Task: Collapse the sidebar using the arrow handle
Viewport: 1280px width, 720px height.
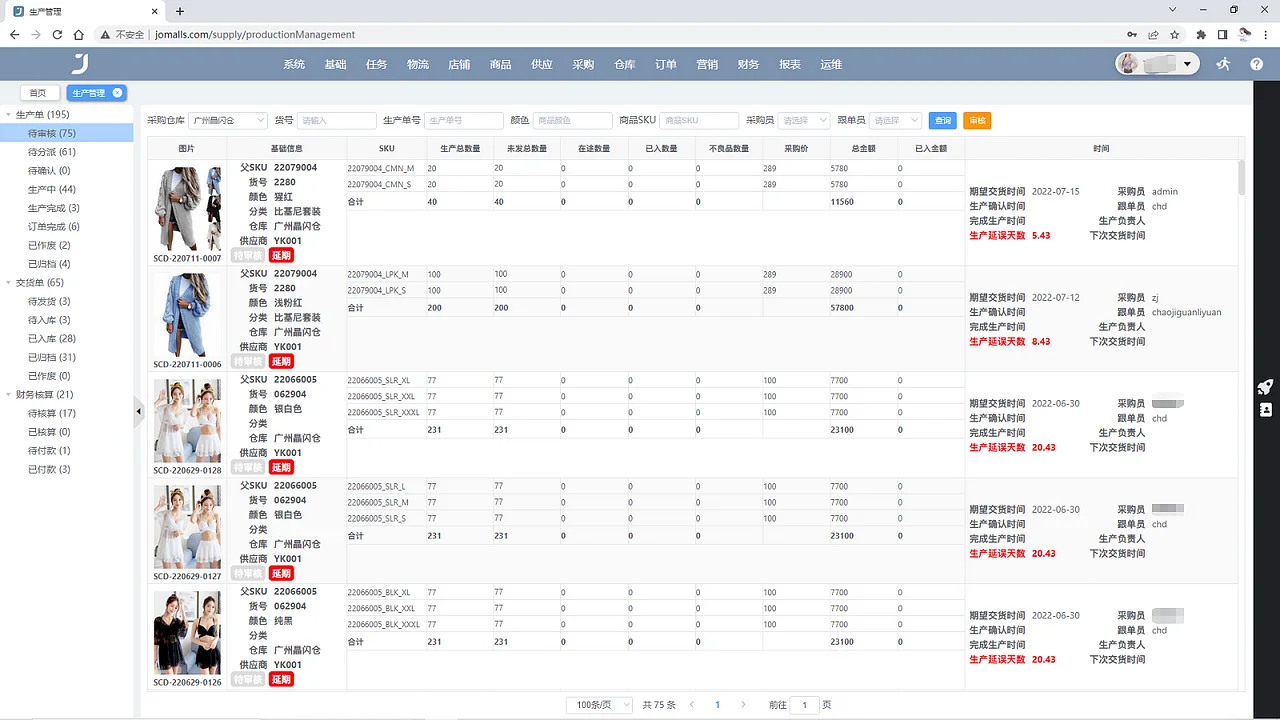Action: pos(139,410)
